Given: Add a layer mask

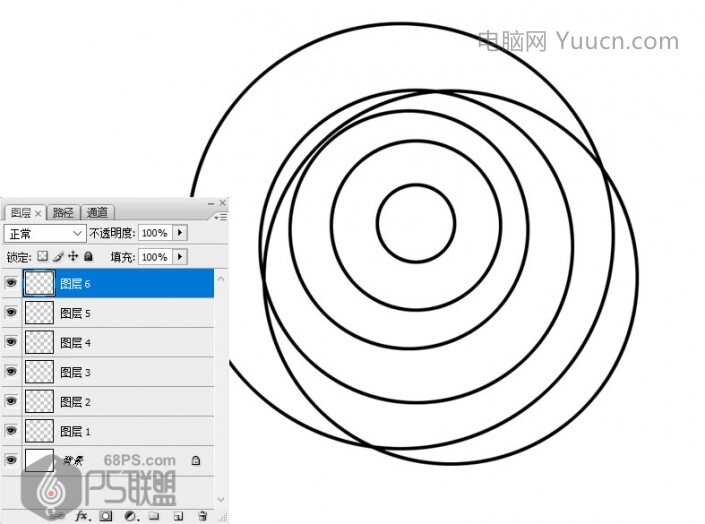Looking at the screenshot, I should coord(106,516).
